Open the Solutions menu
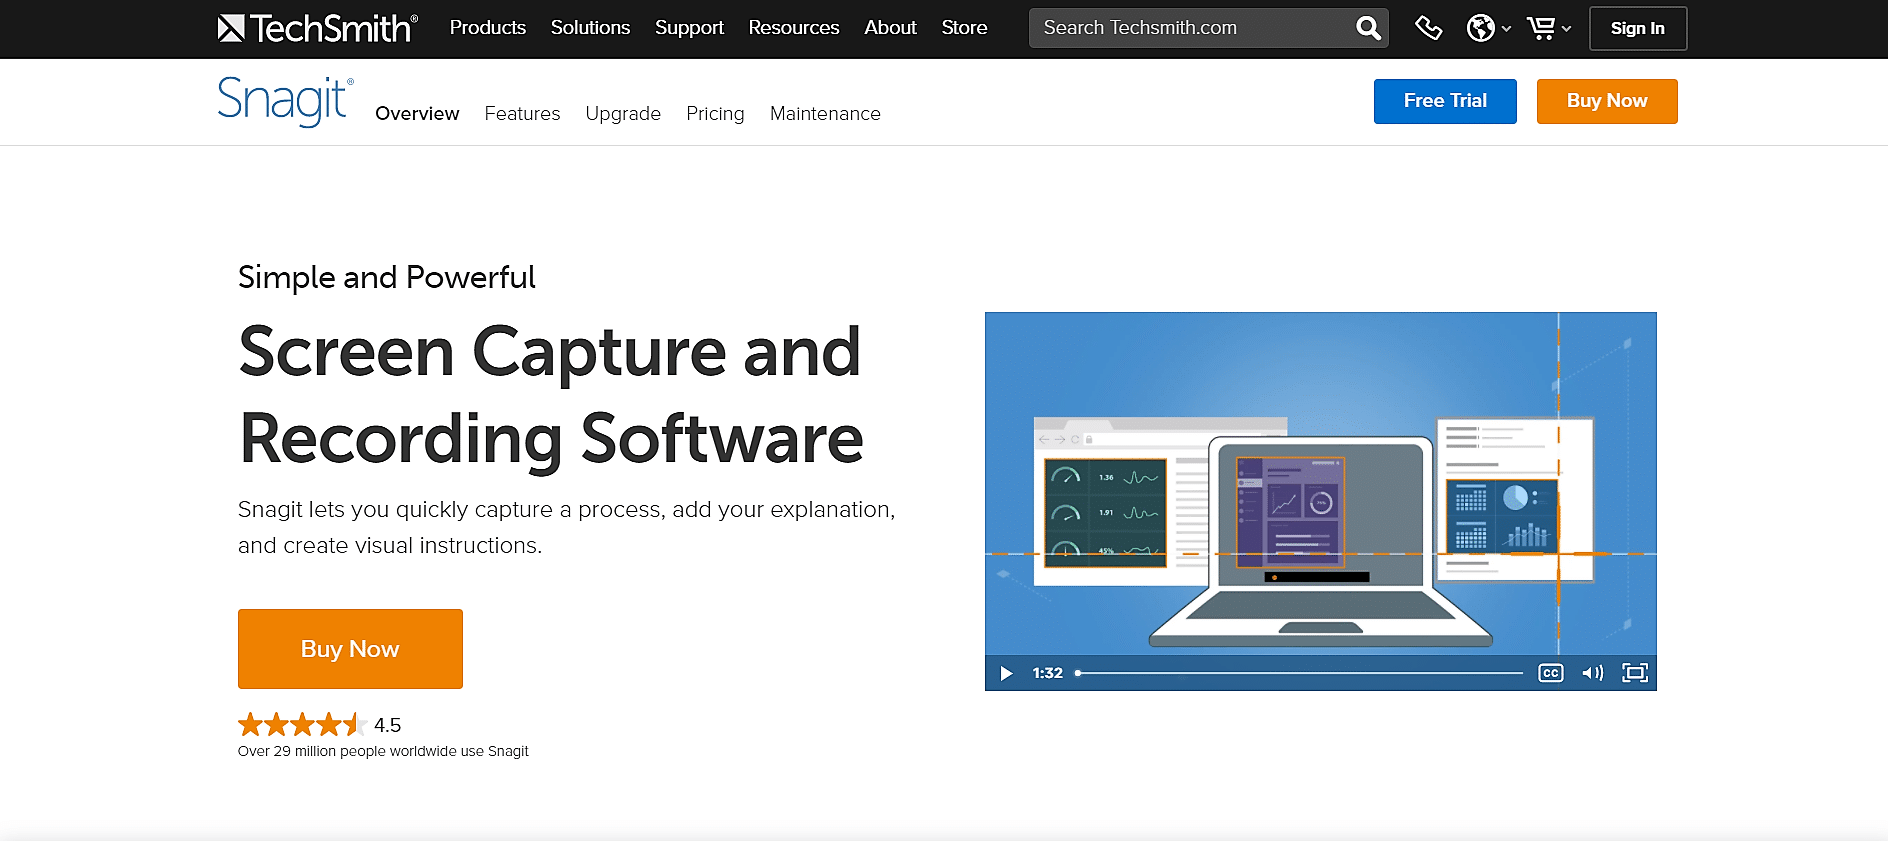Viewport: 1888px width, 841px height. tap(590, 28)
